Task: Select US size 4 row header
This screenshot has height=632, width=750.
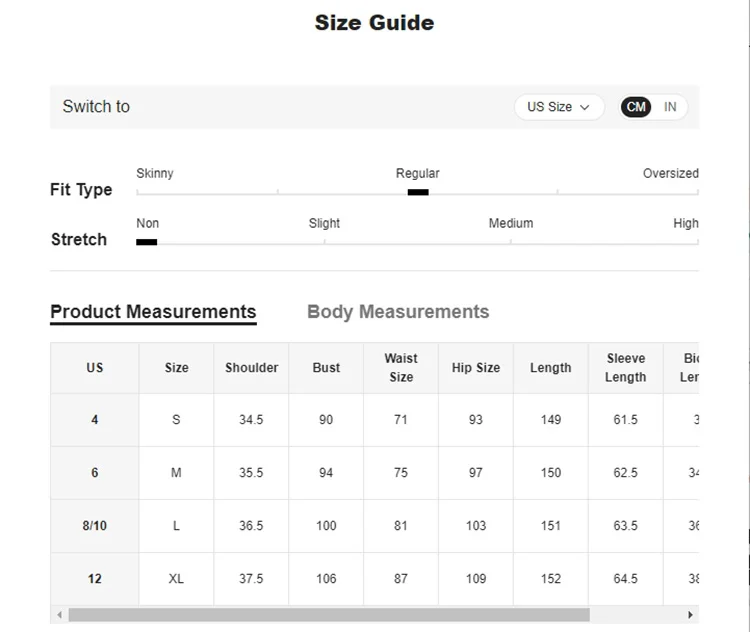Action: click(95, 420)
